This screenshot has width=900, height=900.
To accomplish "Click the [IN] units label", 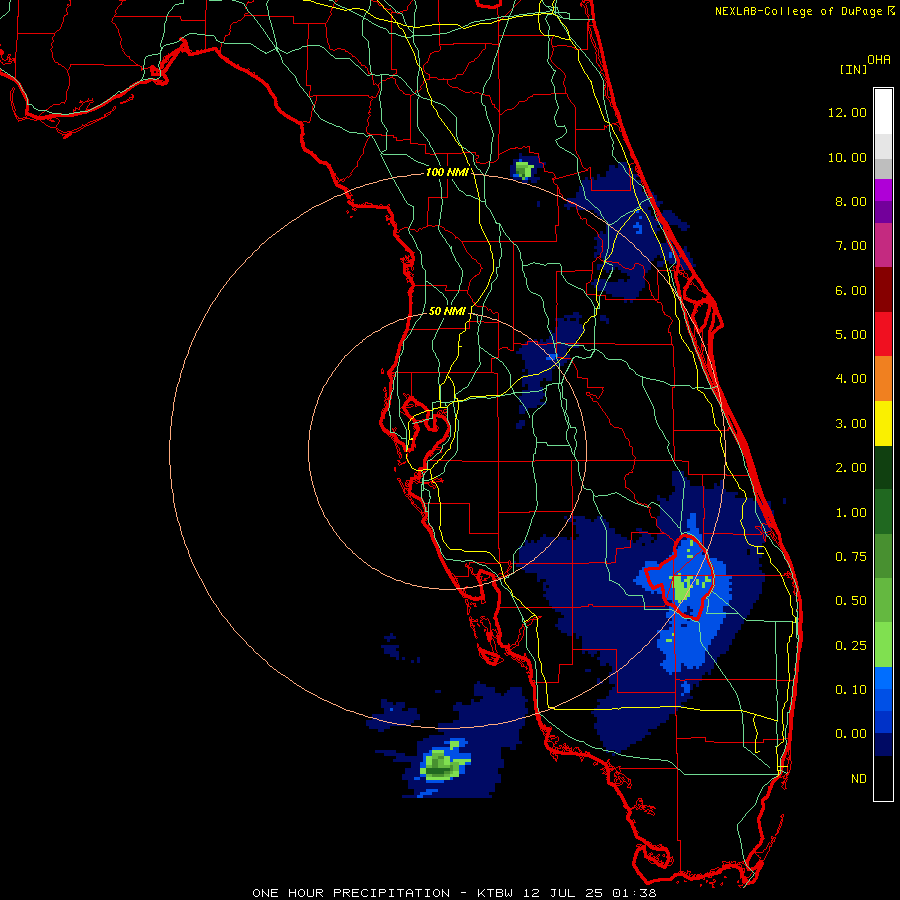I will [x=854, y=69].
